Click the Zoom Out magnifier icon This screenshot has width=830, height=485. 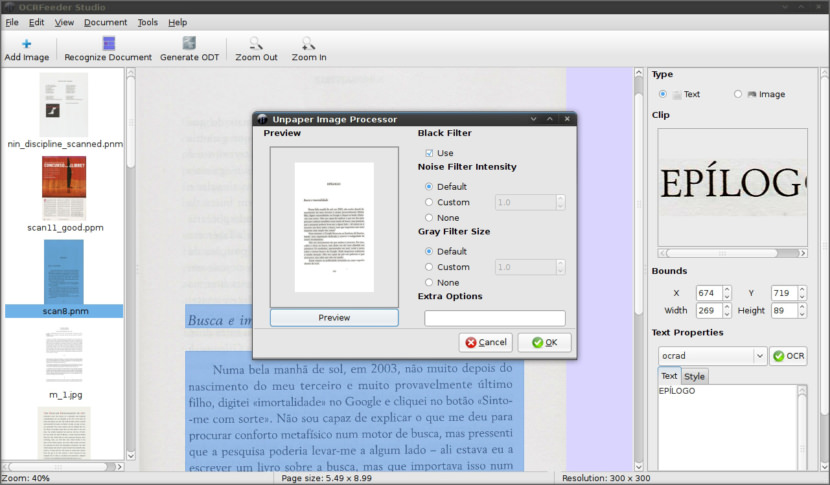point(256,44)
